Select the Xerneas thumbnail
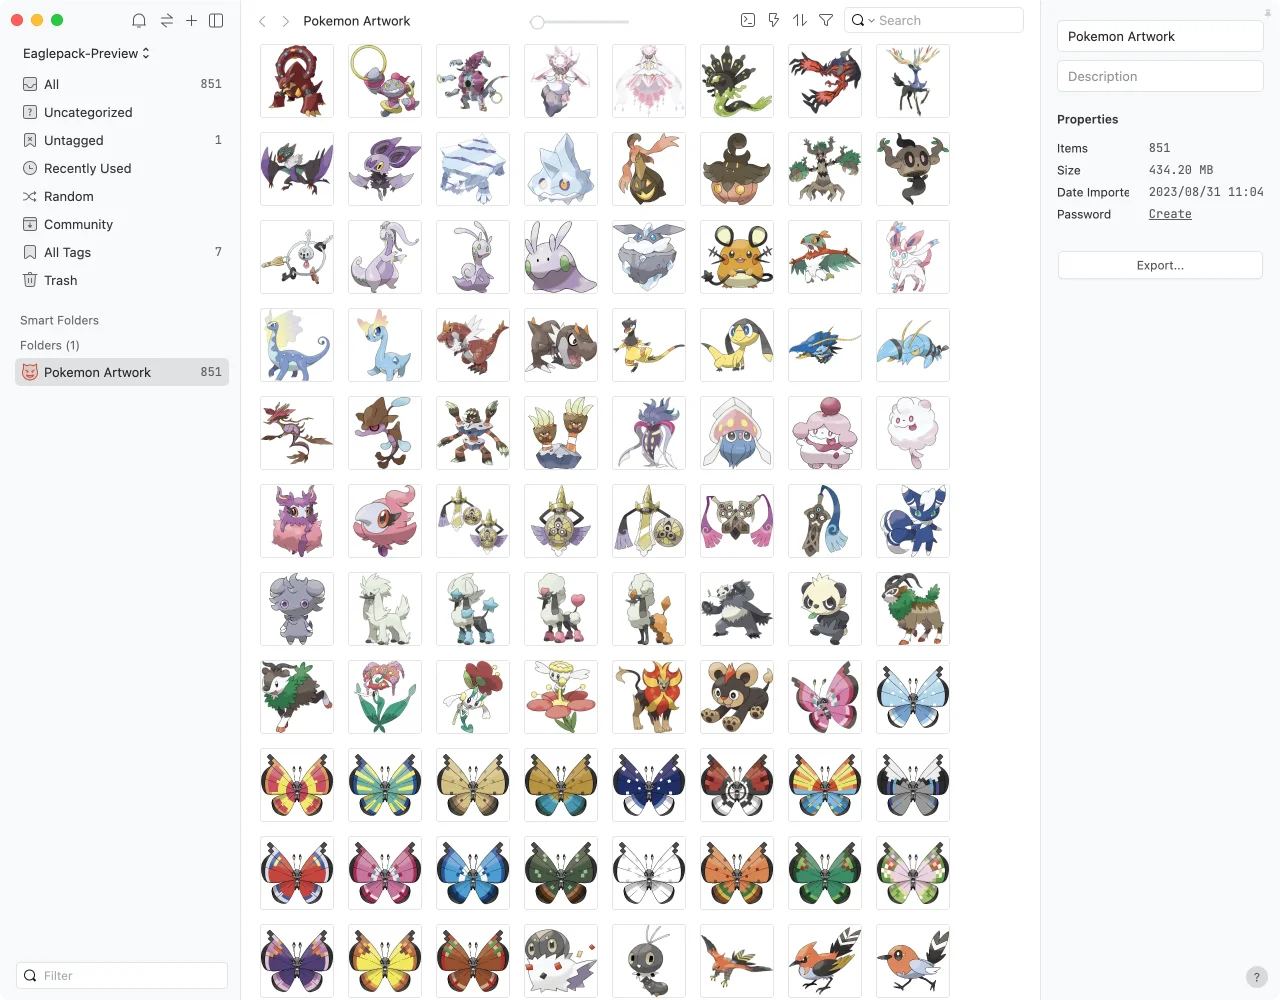This screenshot has width=1280, height=1000. click(x=913, y=81)
